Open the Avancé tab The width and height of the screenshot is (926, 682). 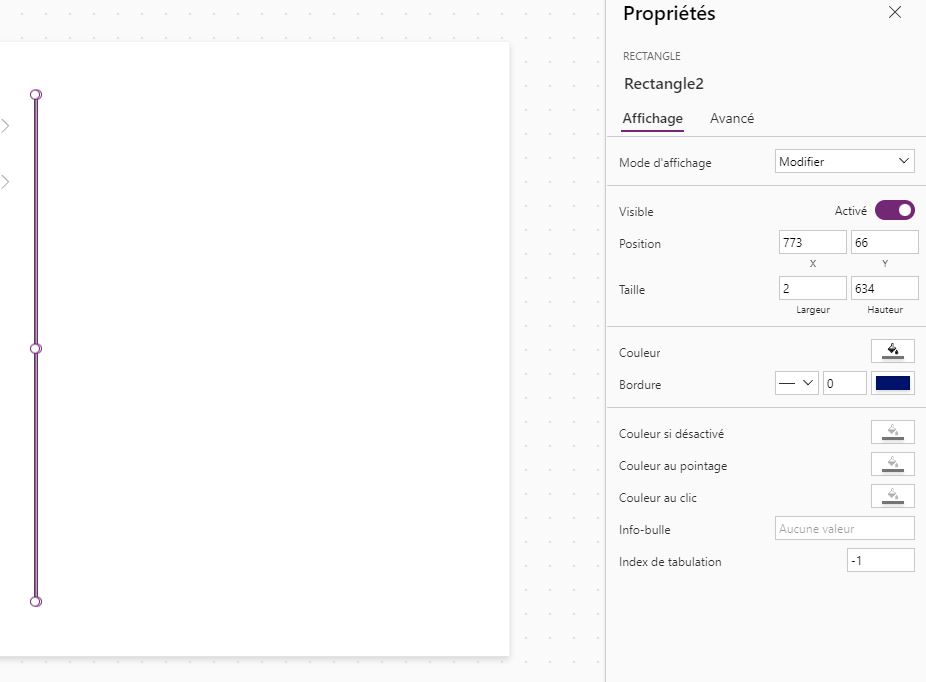(732, 118)
